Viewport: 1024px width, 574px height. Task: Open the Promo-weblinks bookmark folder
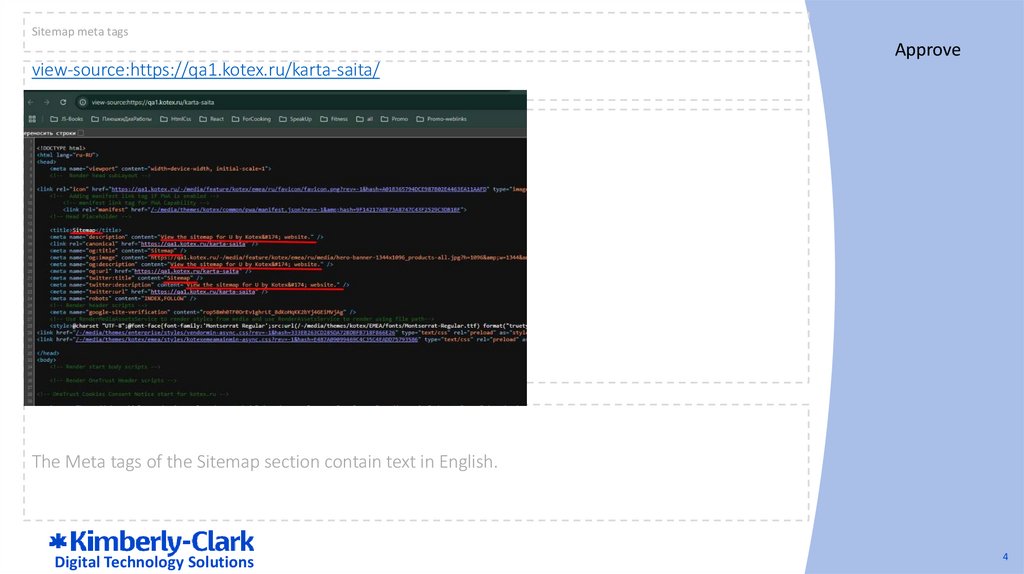pyautogui.click(x=441, y=119)
